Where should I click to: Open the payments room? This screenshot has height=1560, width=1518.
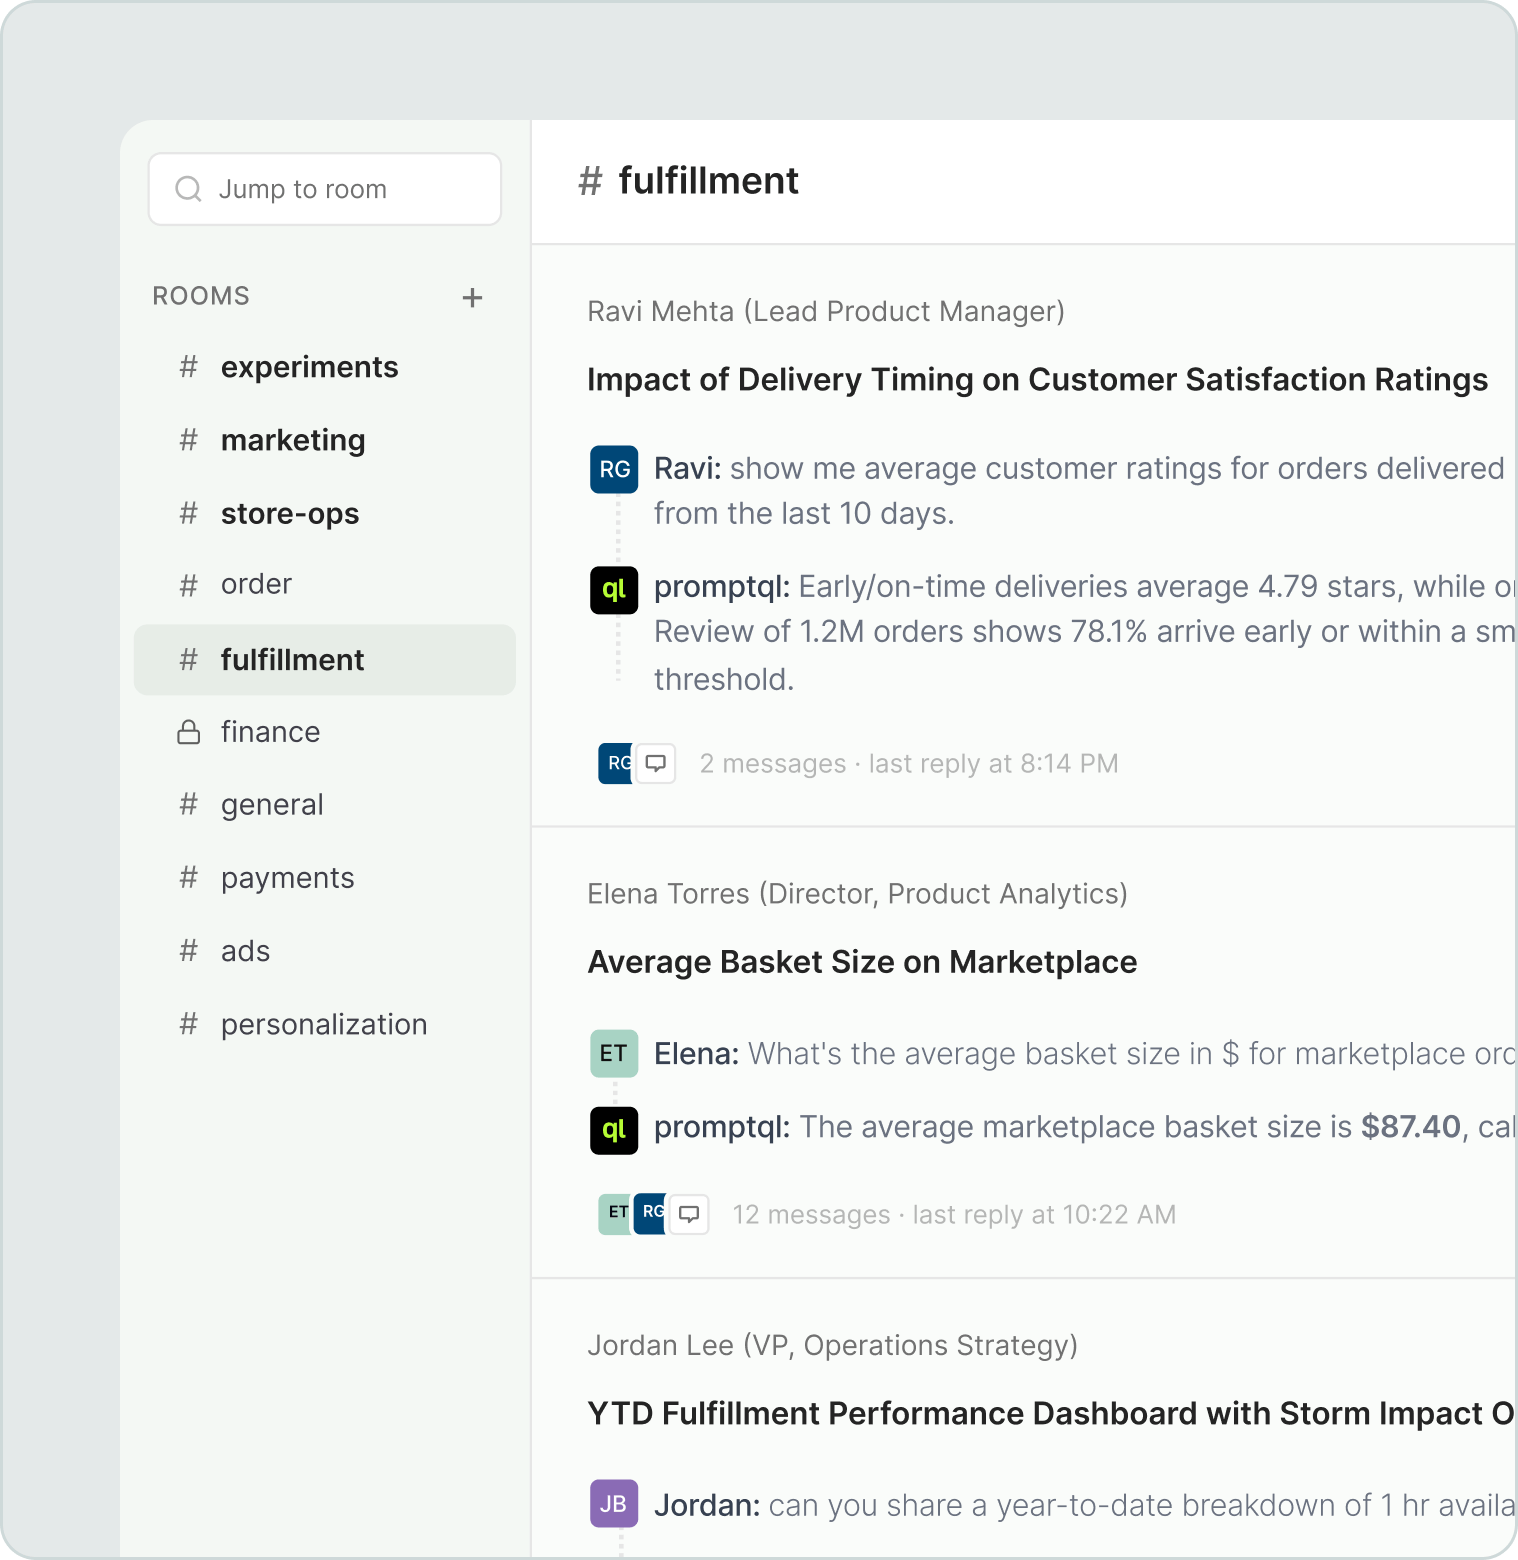click(287, 878)
